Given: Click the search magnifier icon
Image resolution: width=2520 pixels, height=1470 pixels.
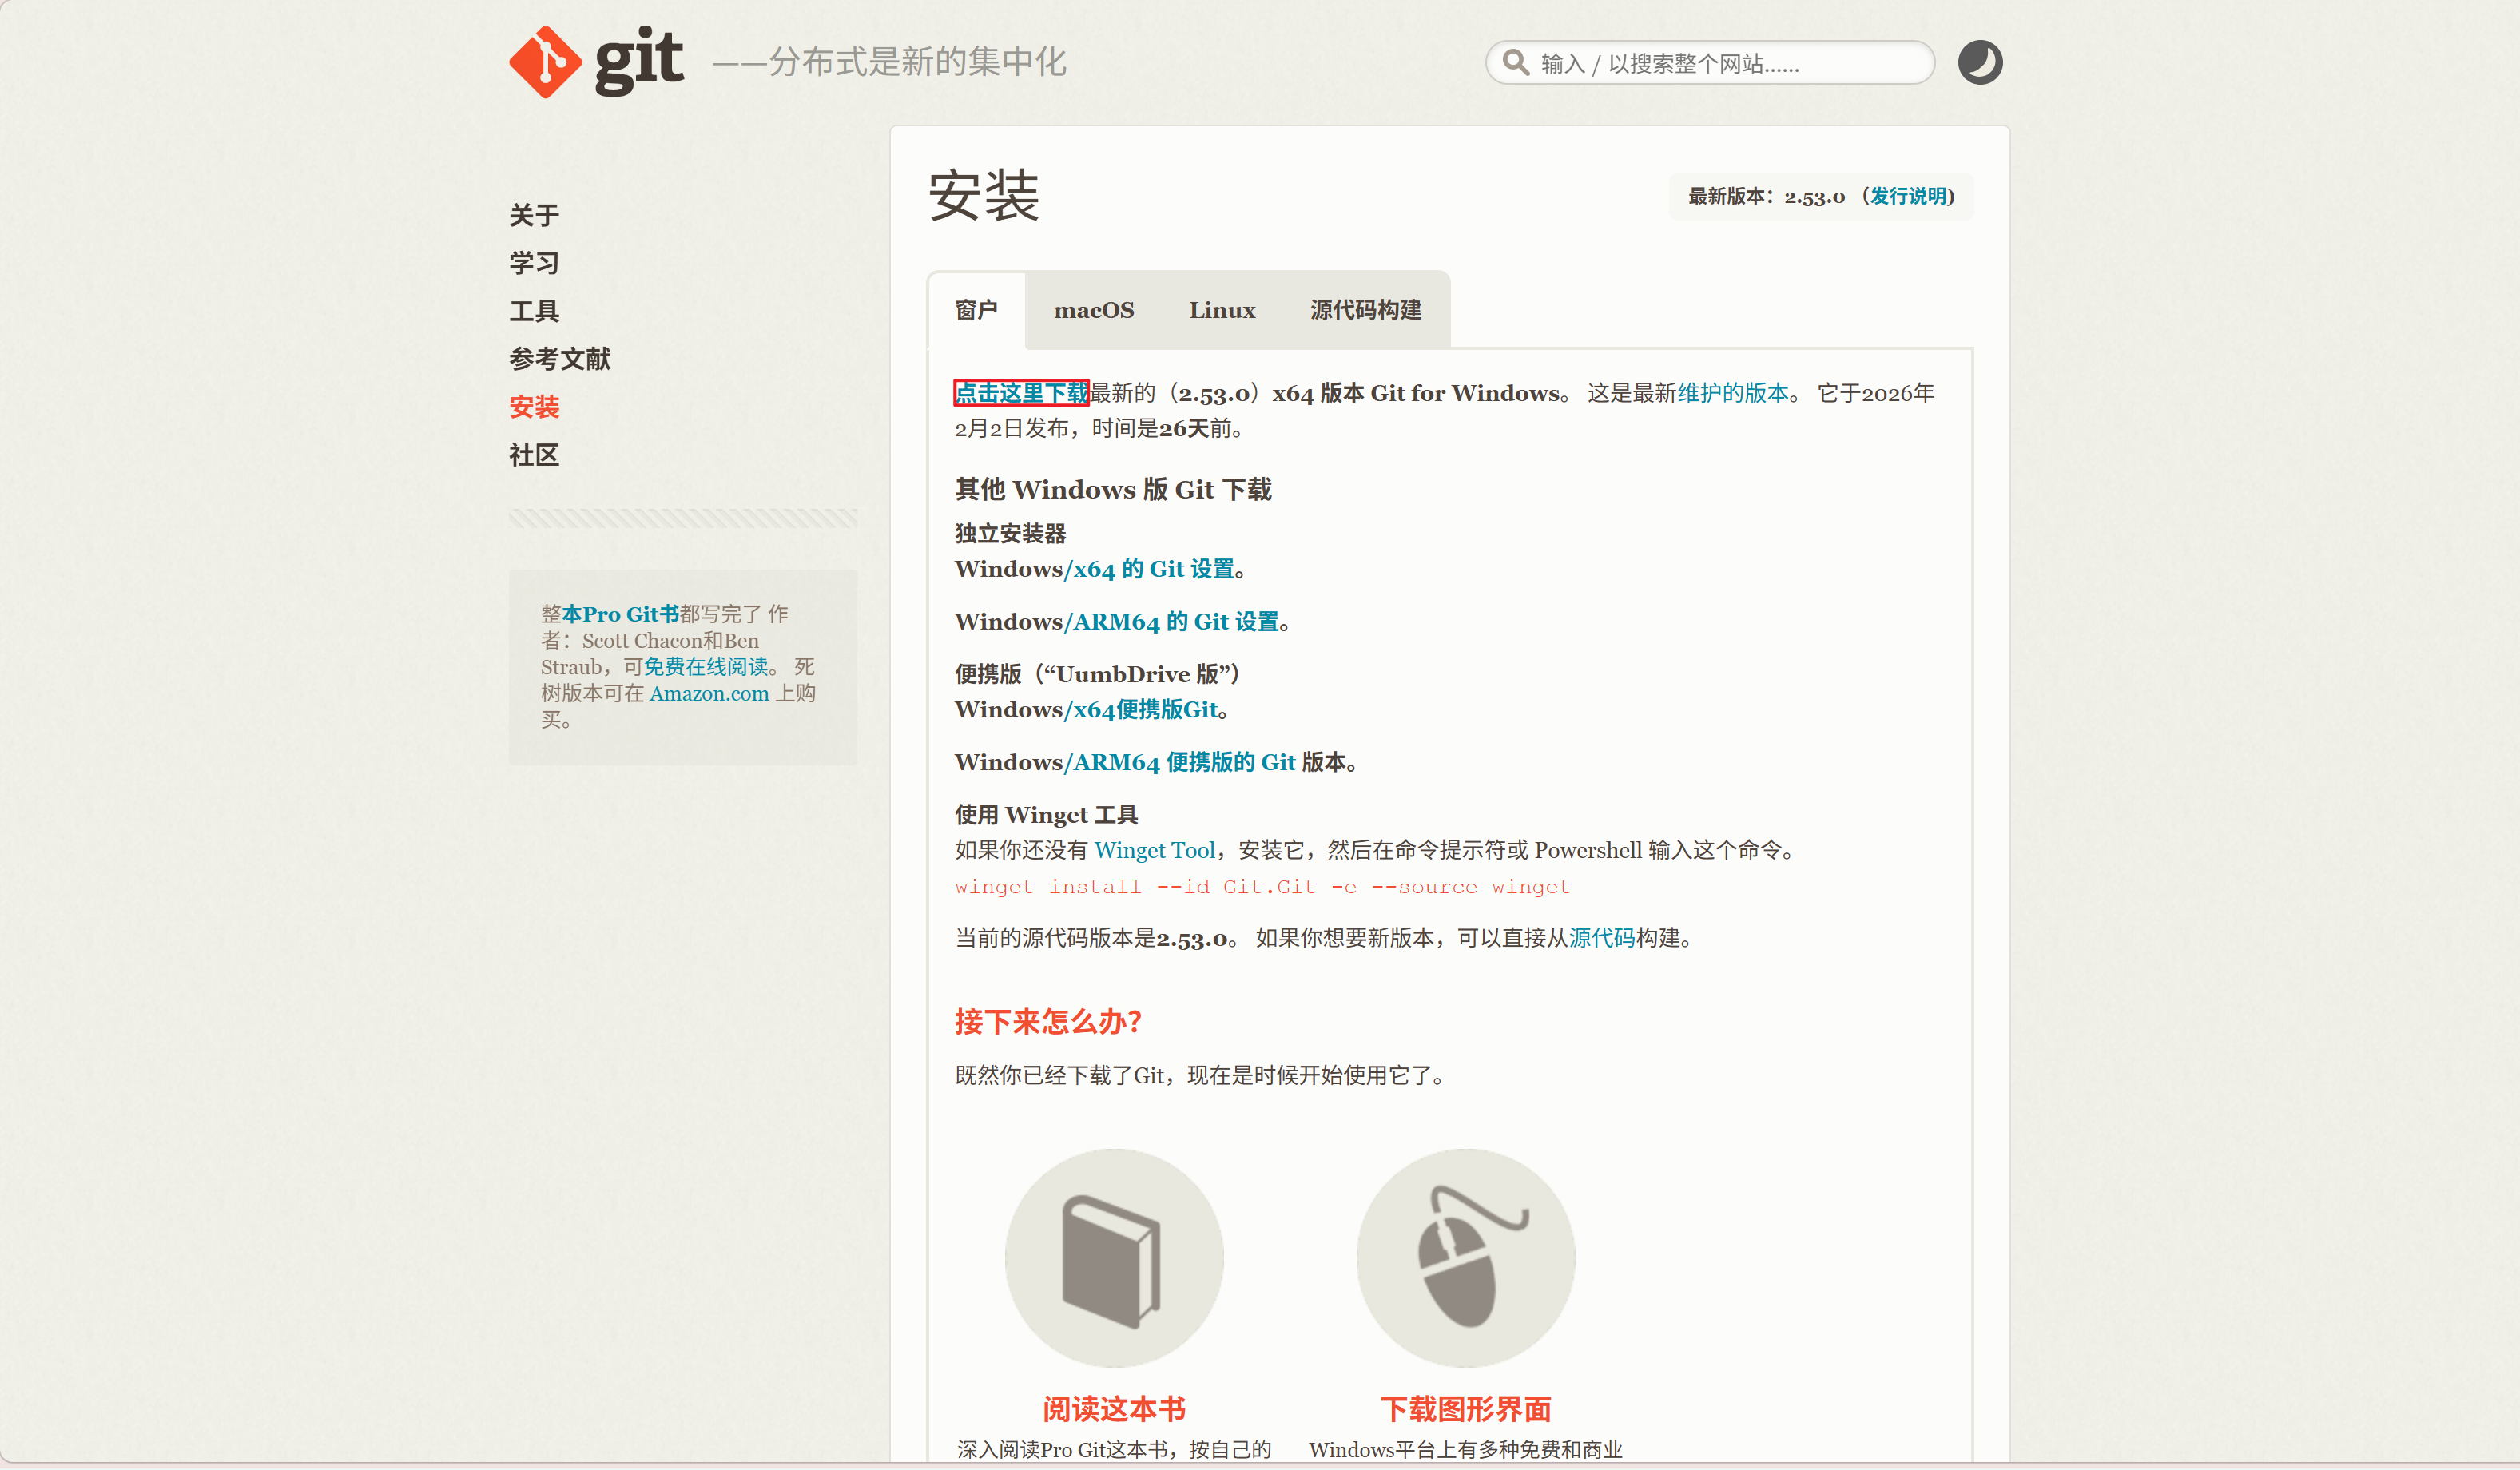Looking at the screenshot, I should tap(1516, 63).
